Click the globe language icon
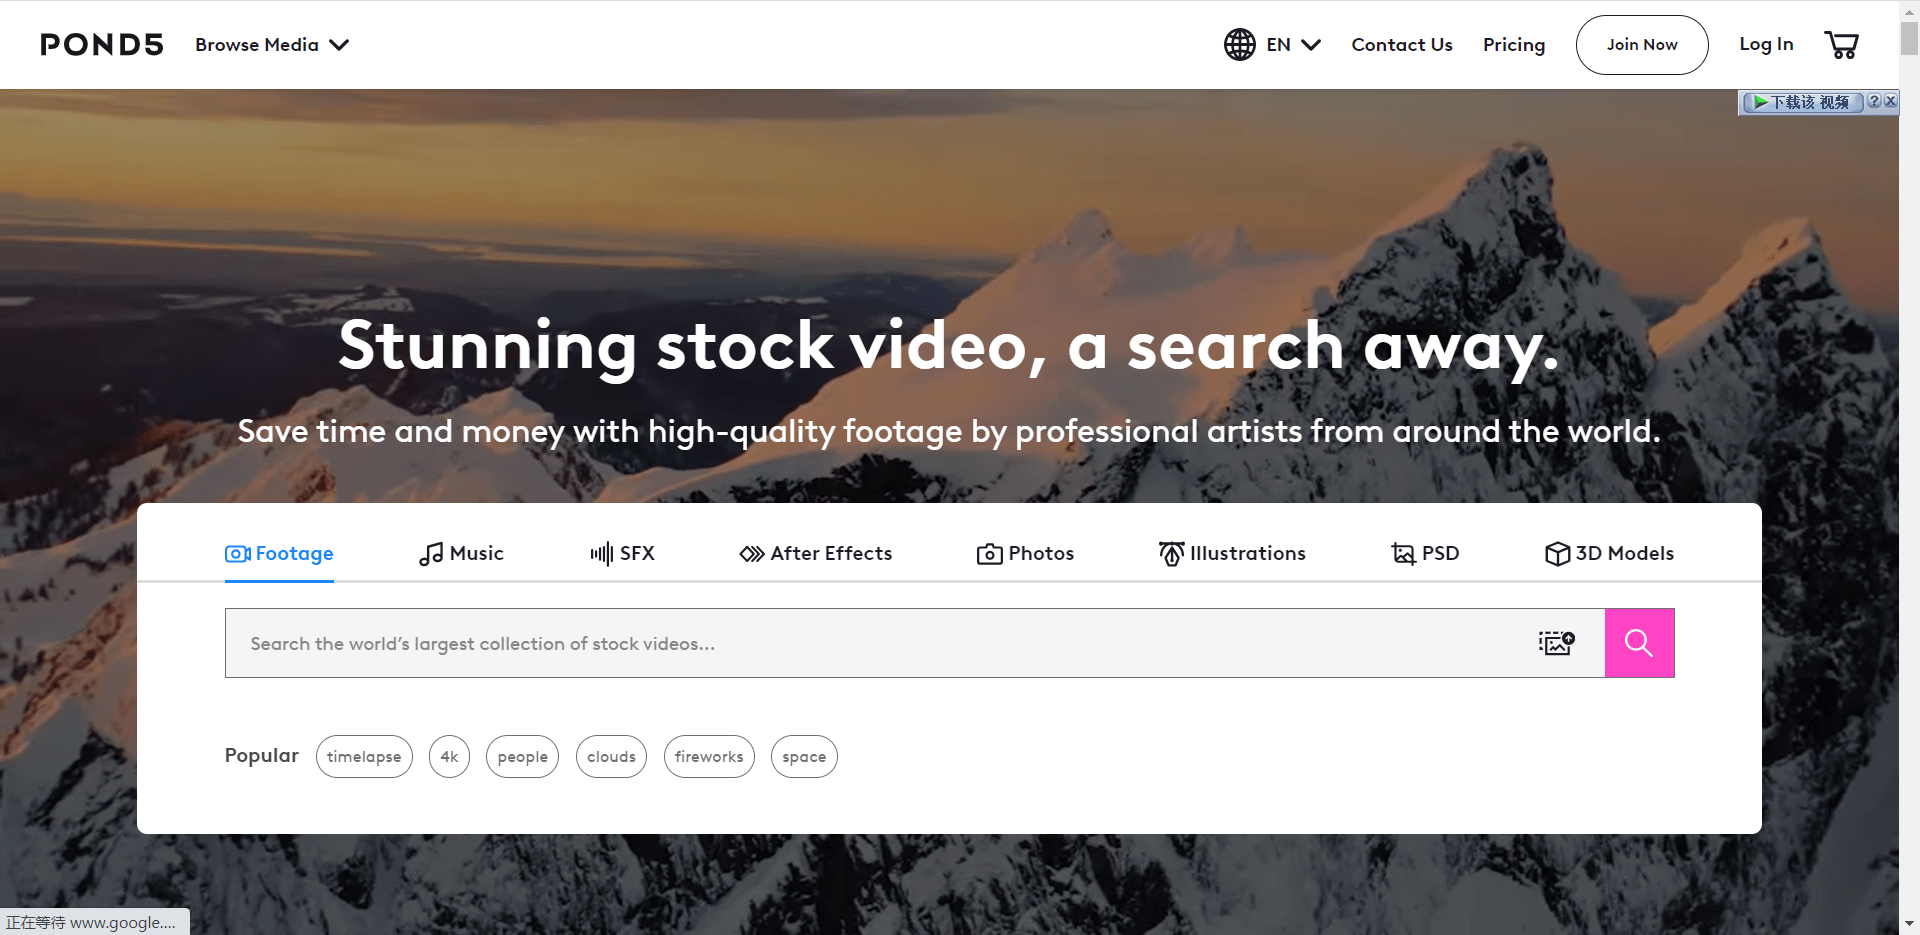 tap(1240, 44)
